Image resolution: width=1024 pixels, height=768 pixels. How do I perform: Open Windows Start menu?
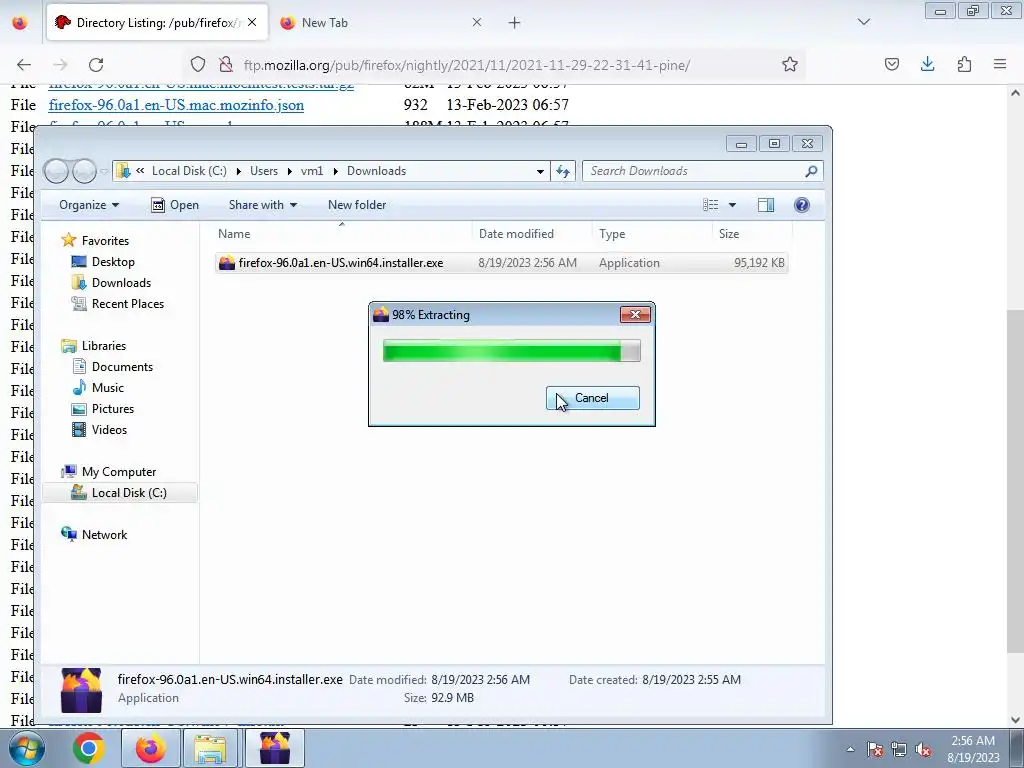click(26, 748)
